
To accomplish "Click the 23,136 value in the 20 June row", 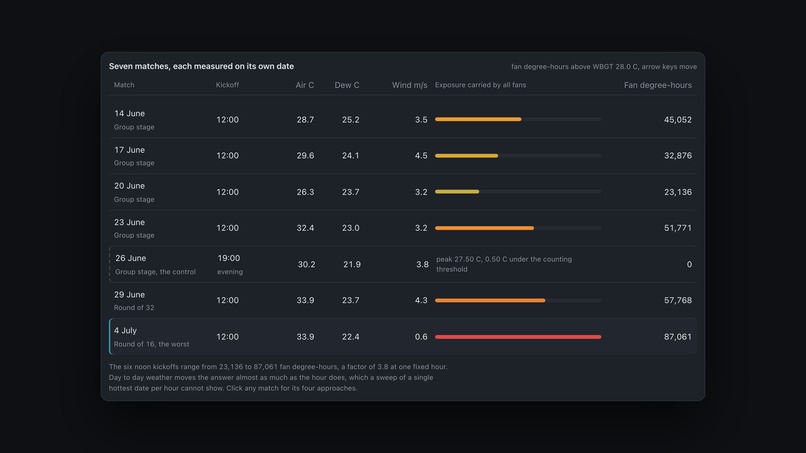I will tap(677, 192).
